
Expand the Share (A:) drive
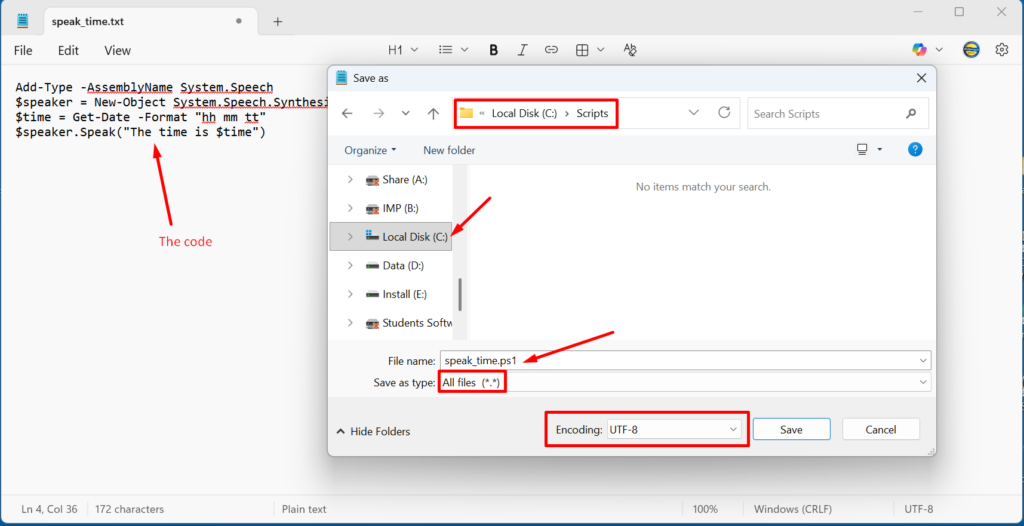350,180
